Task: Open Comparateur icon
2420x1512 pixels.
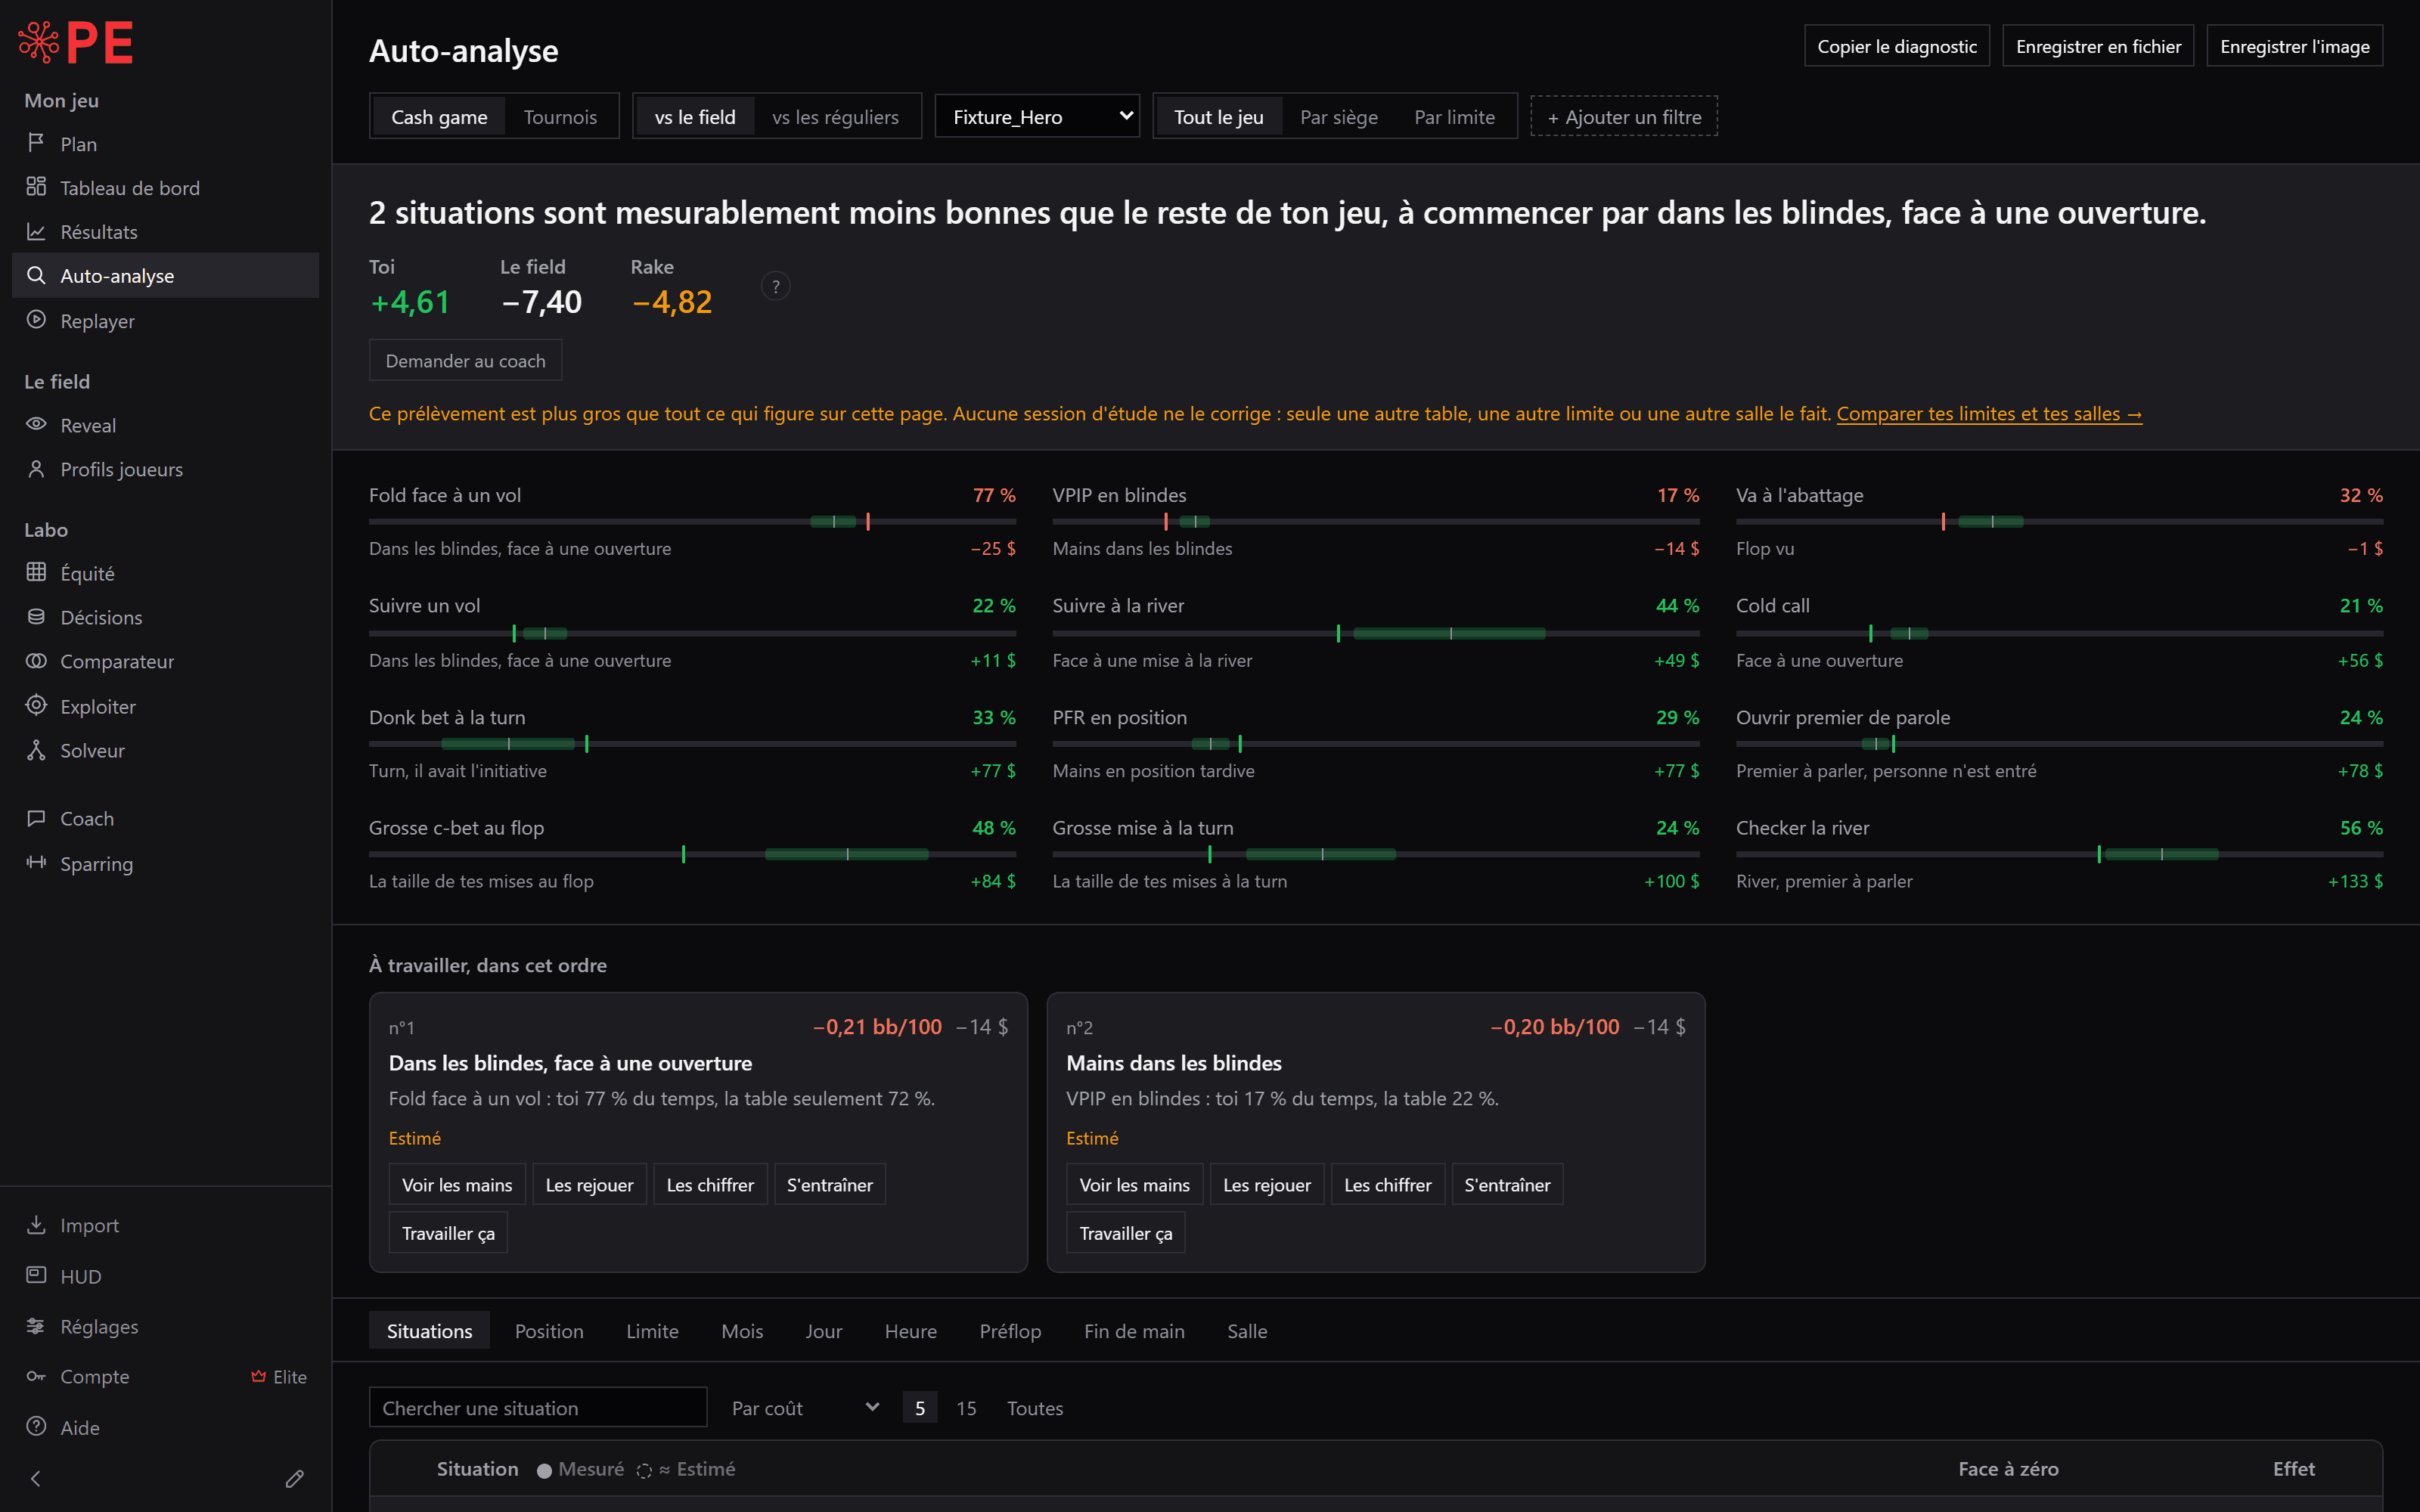Action: coord(36,660)
